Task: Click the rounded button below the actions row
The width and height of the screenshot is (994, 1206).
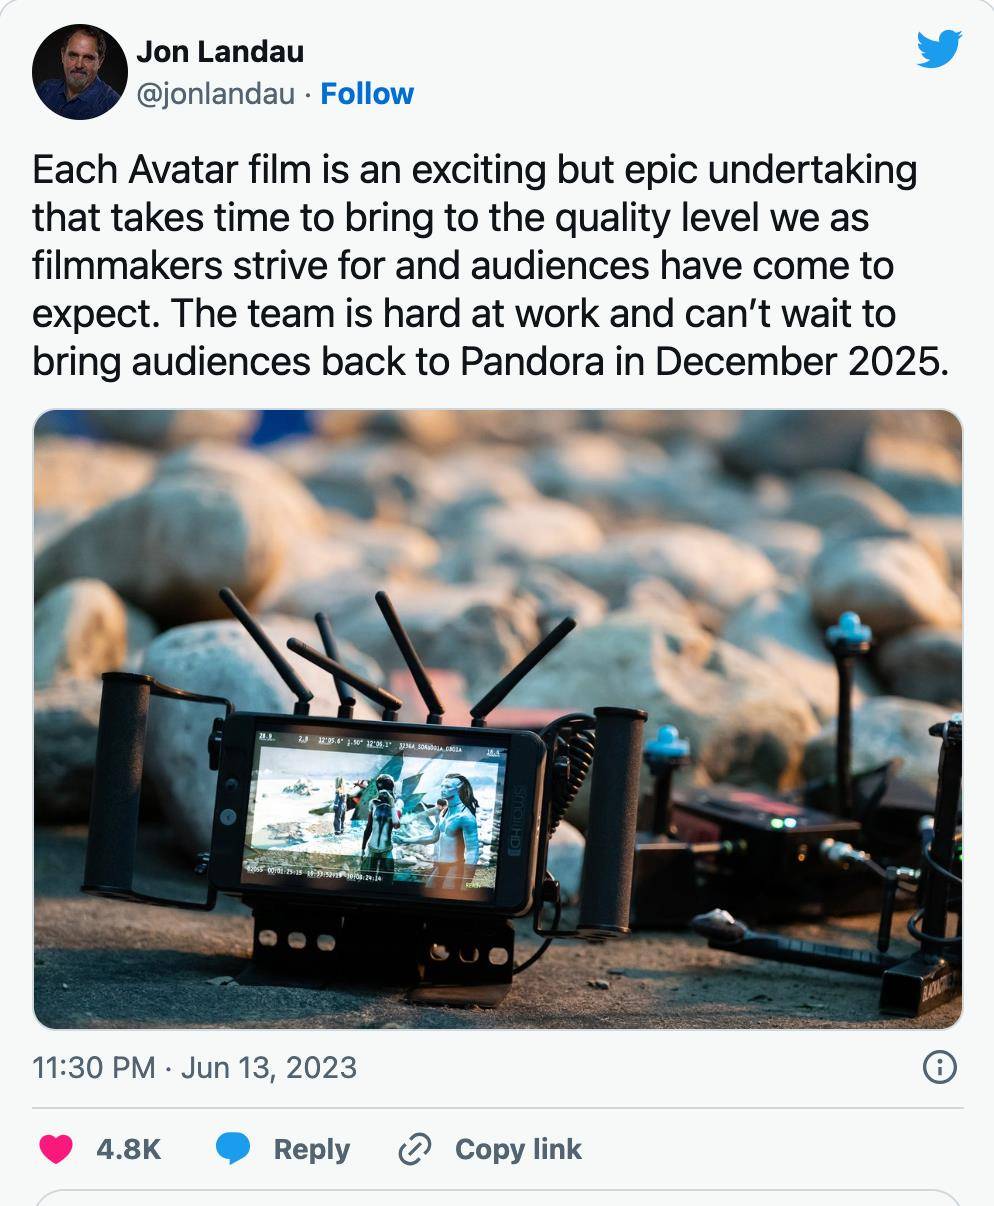Action: [x=497, y=1198]
